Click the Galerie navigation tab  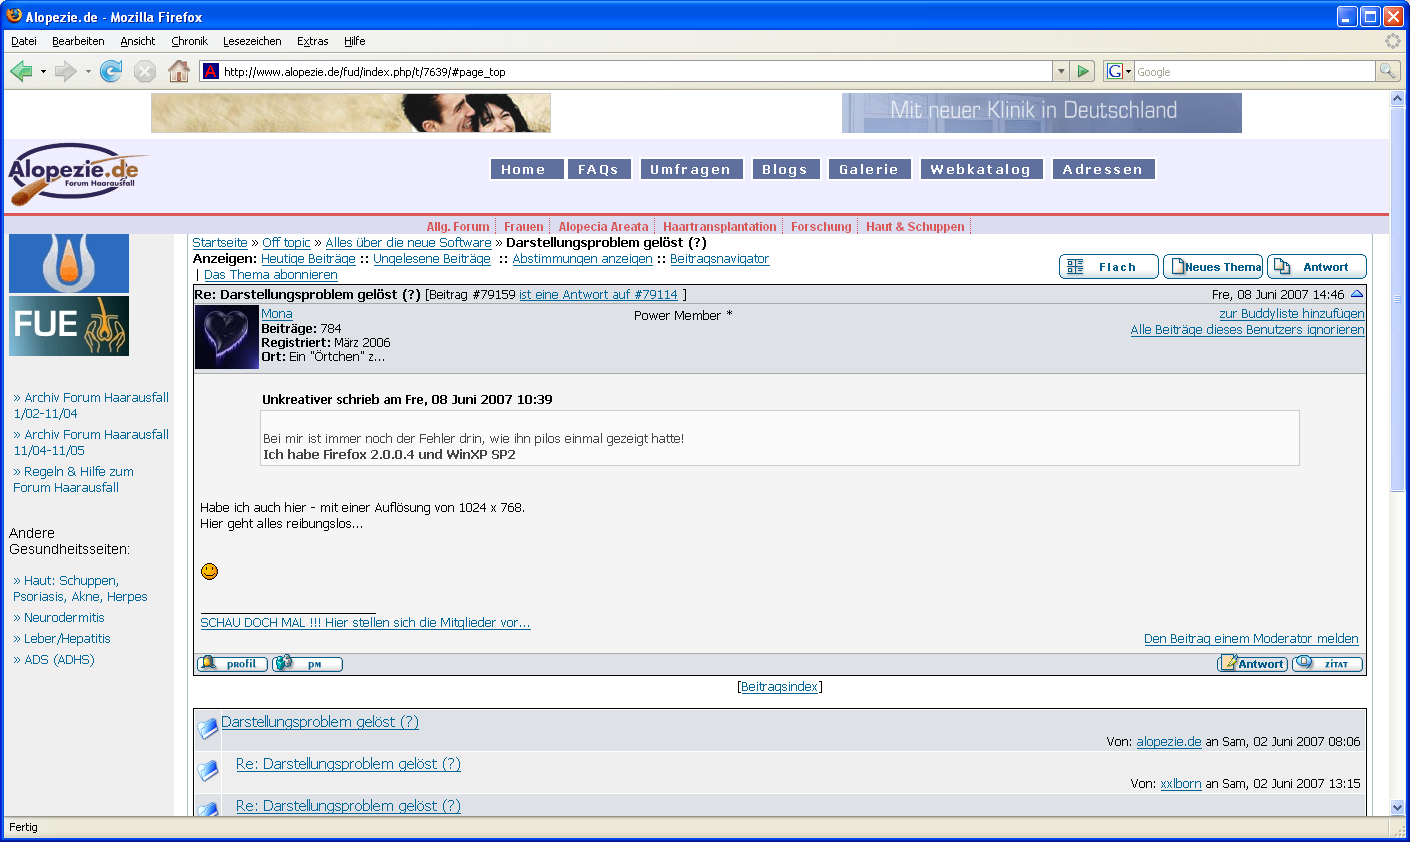click(x=868, y=170)
